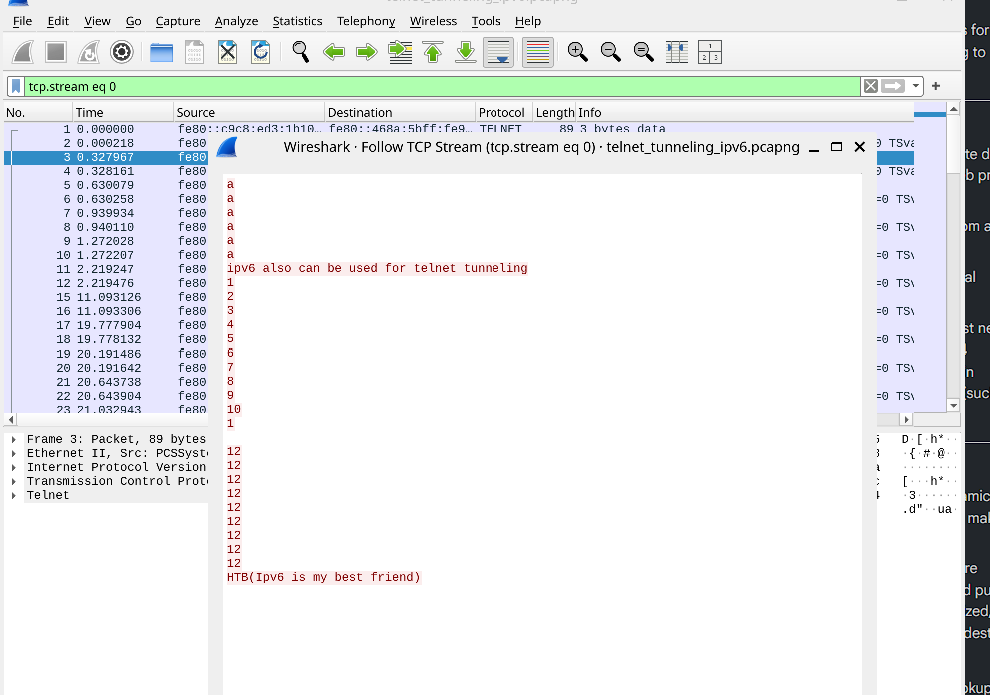This screenshot has width=990, height=695.
Task: Jump to the first packet
Action: click(432, 52)
